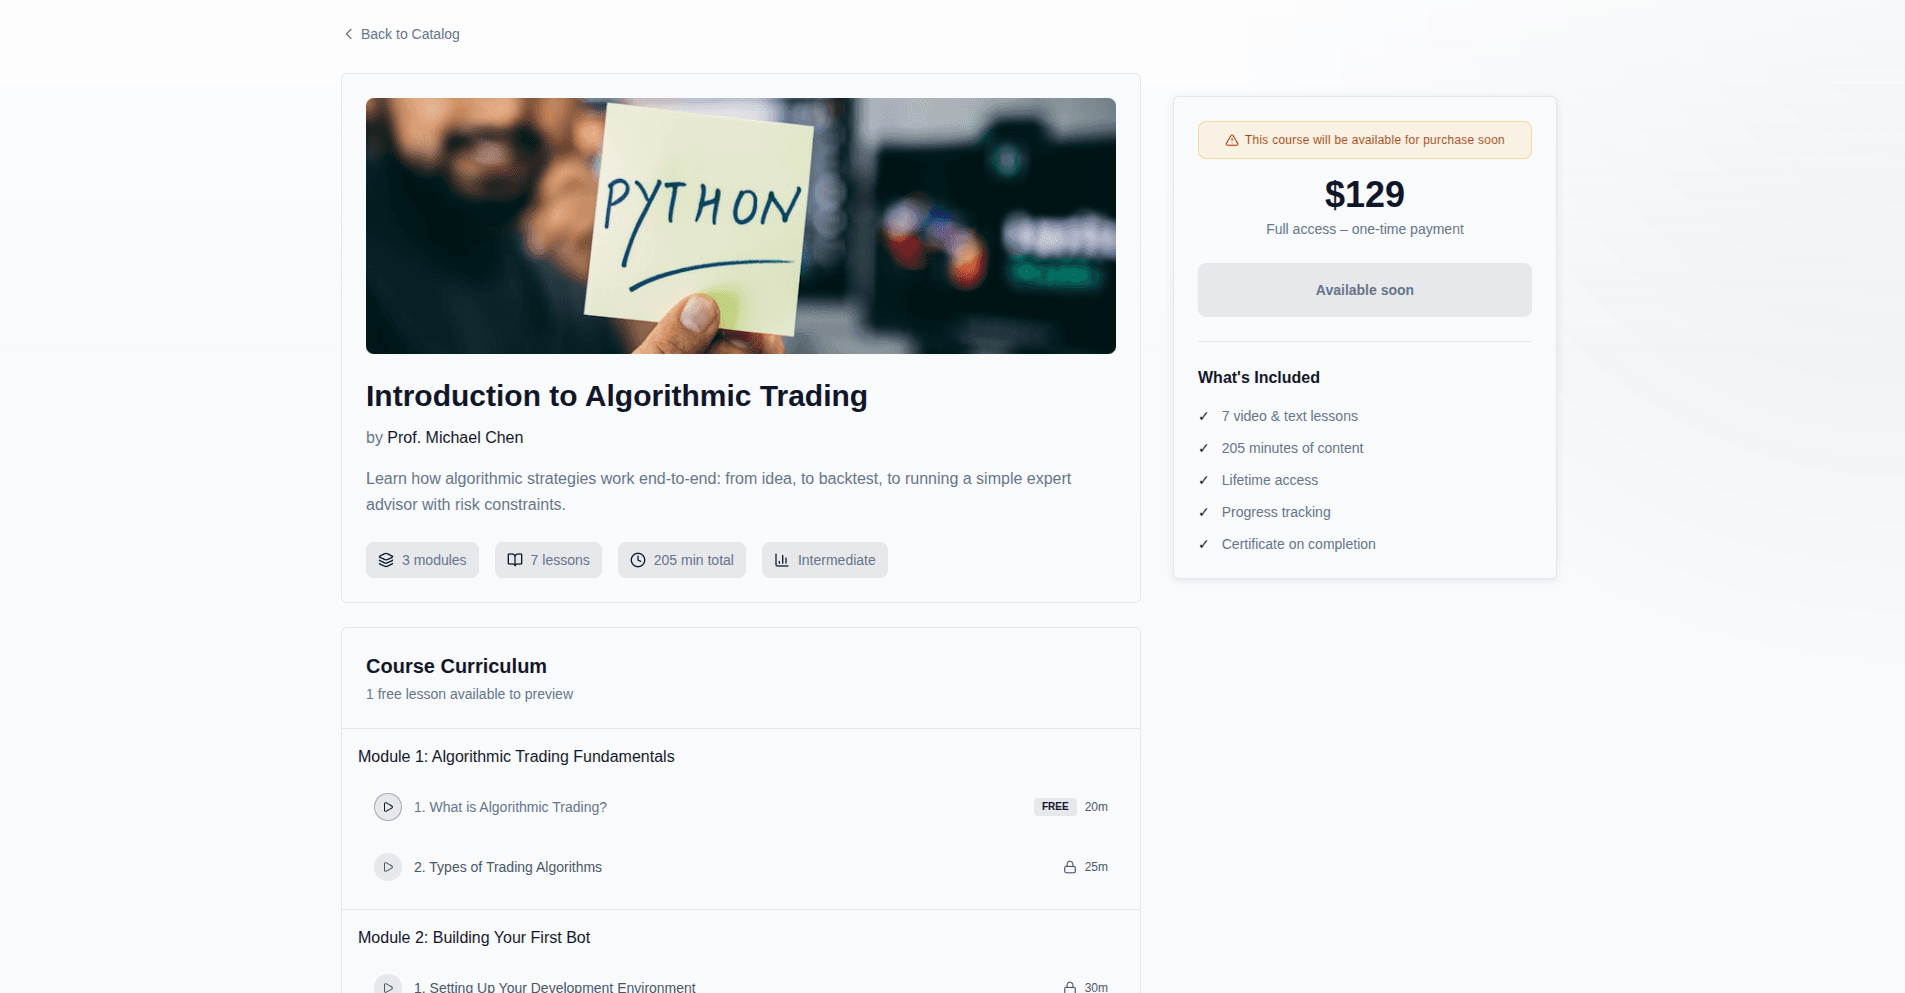
Task: Click the Intermediate level badge text
Action: (837, 560)
